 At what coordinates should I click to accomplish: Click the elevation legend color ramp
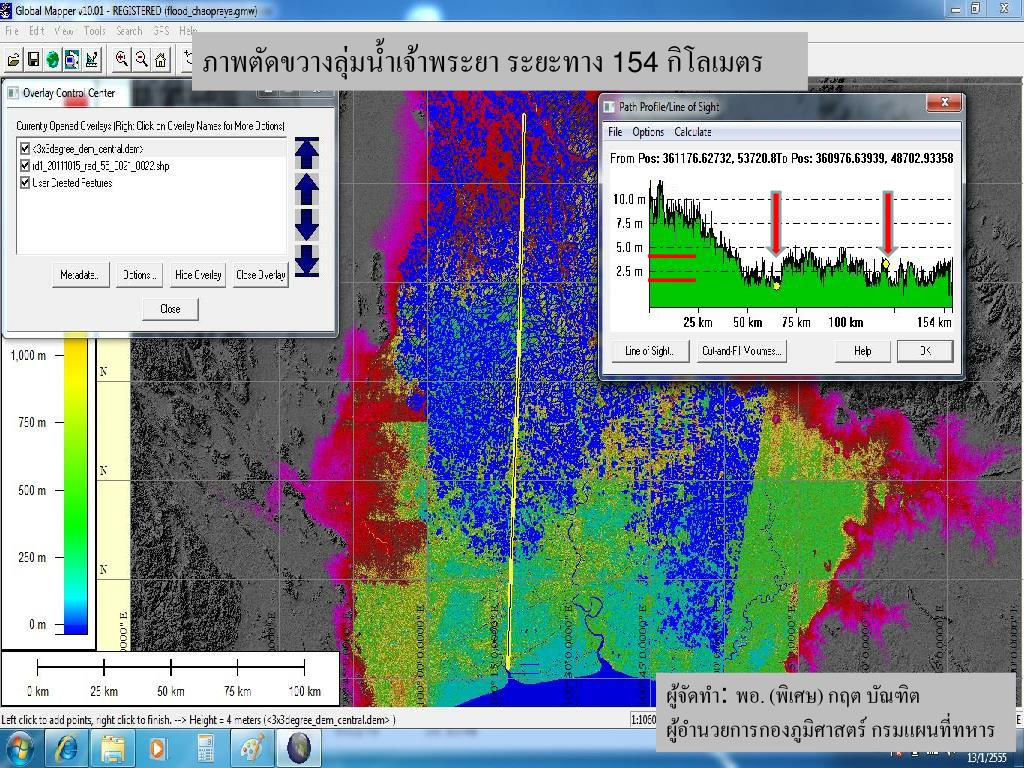click(76, 483)
